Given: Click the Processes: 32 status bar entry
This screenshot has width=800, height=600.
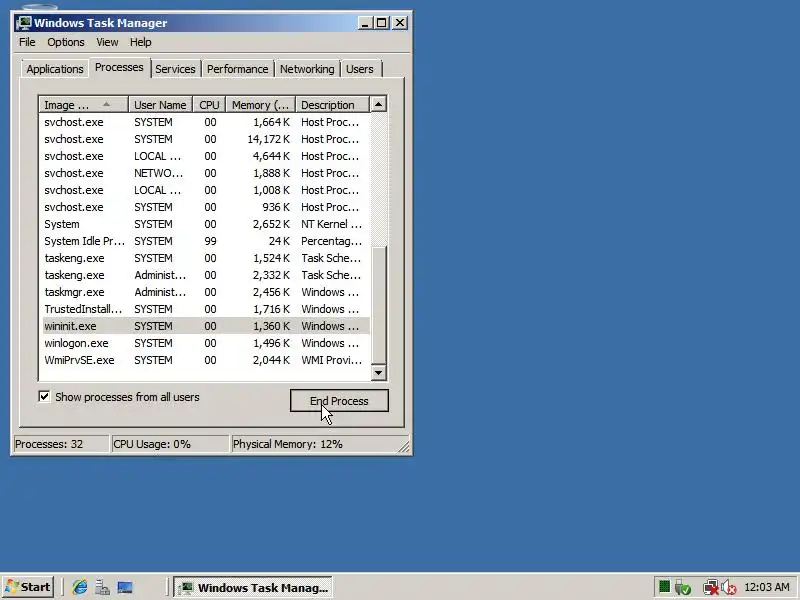Looking at the screenshot, I should point(61,444).
